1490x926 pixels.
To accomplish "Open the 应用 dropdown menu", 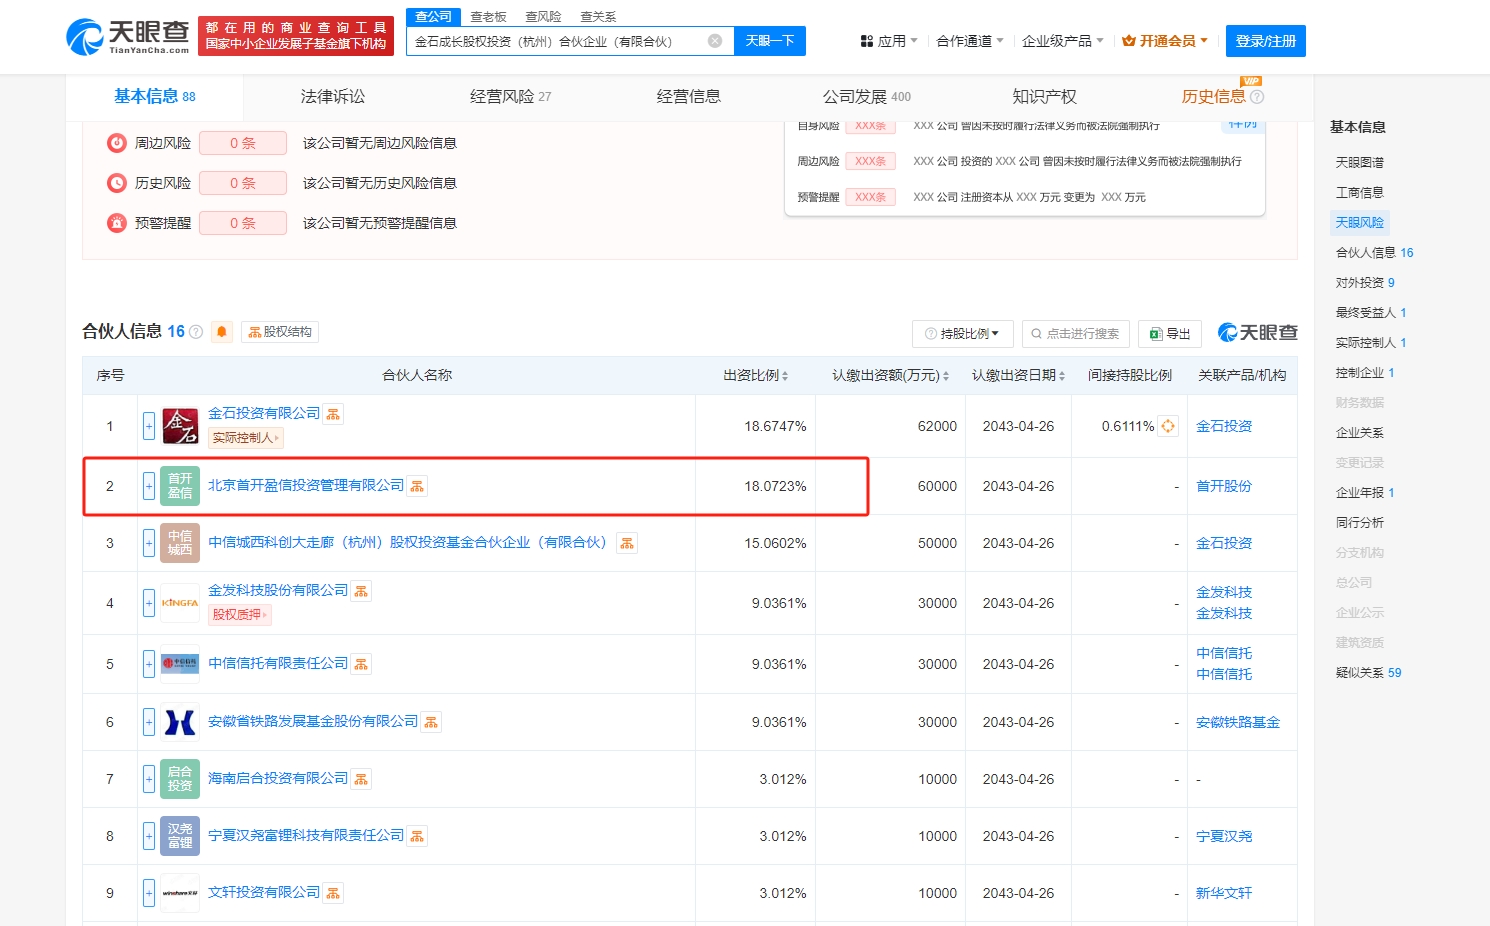I will 888,41.
